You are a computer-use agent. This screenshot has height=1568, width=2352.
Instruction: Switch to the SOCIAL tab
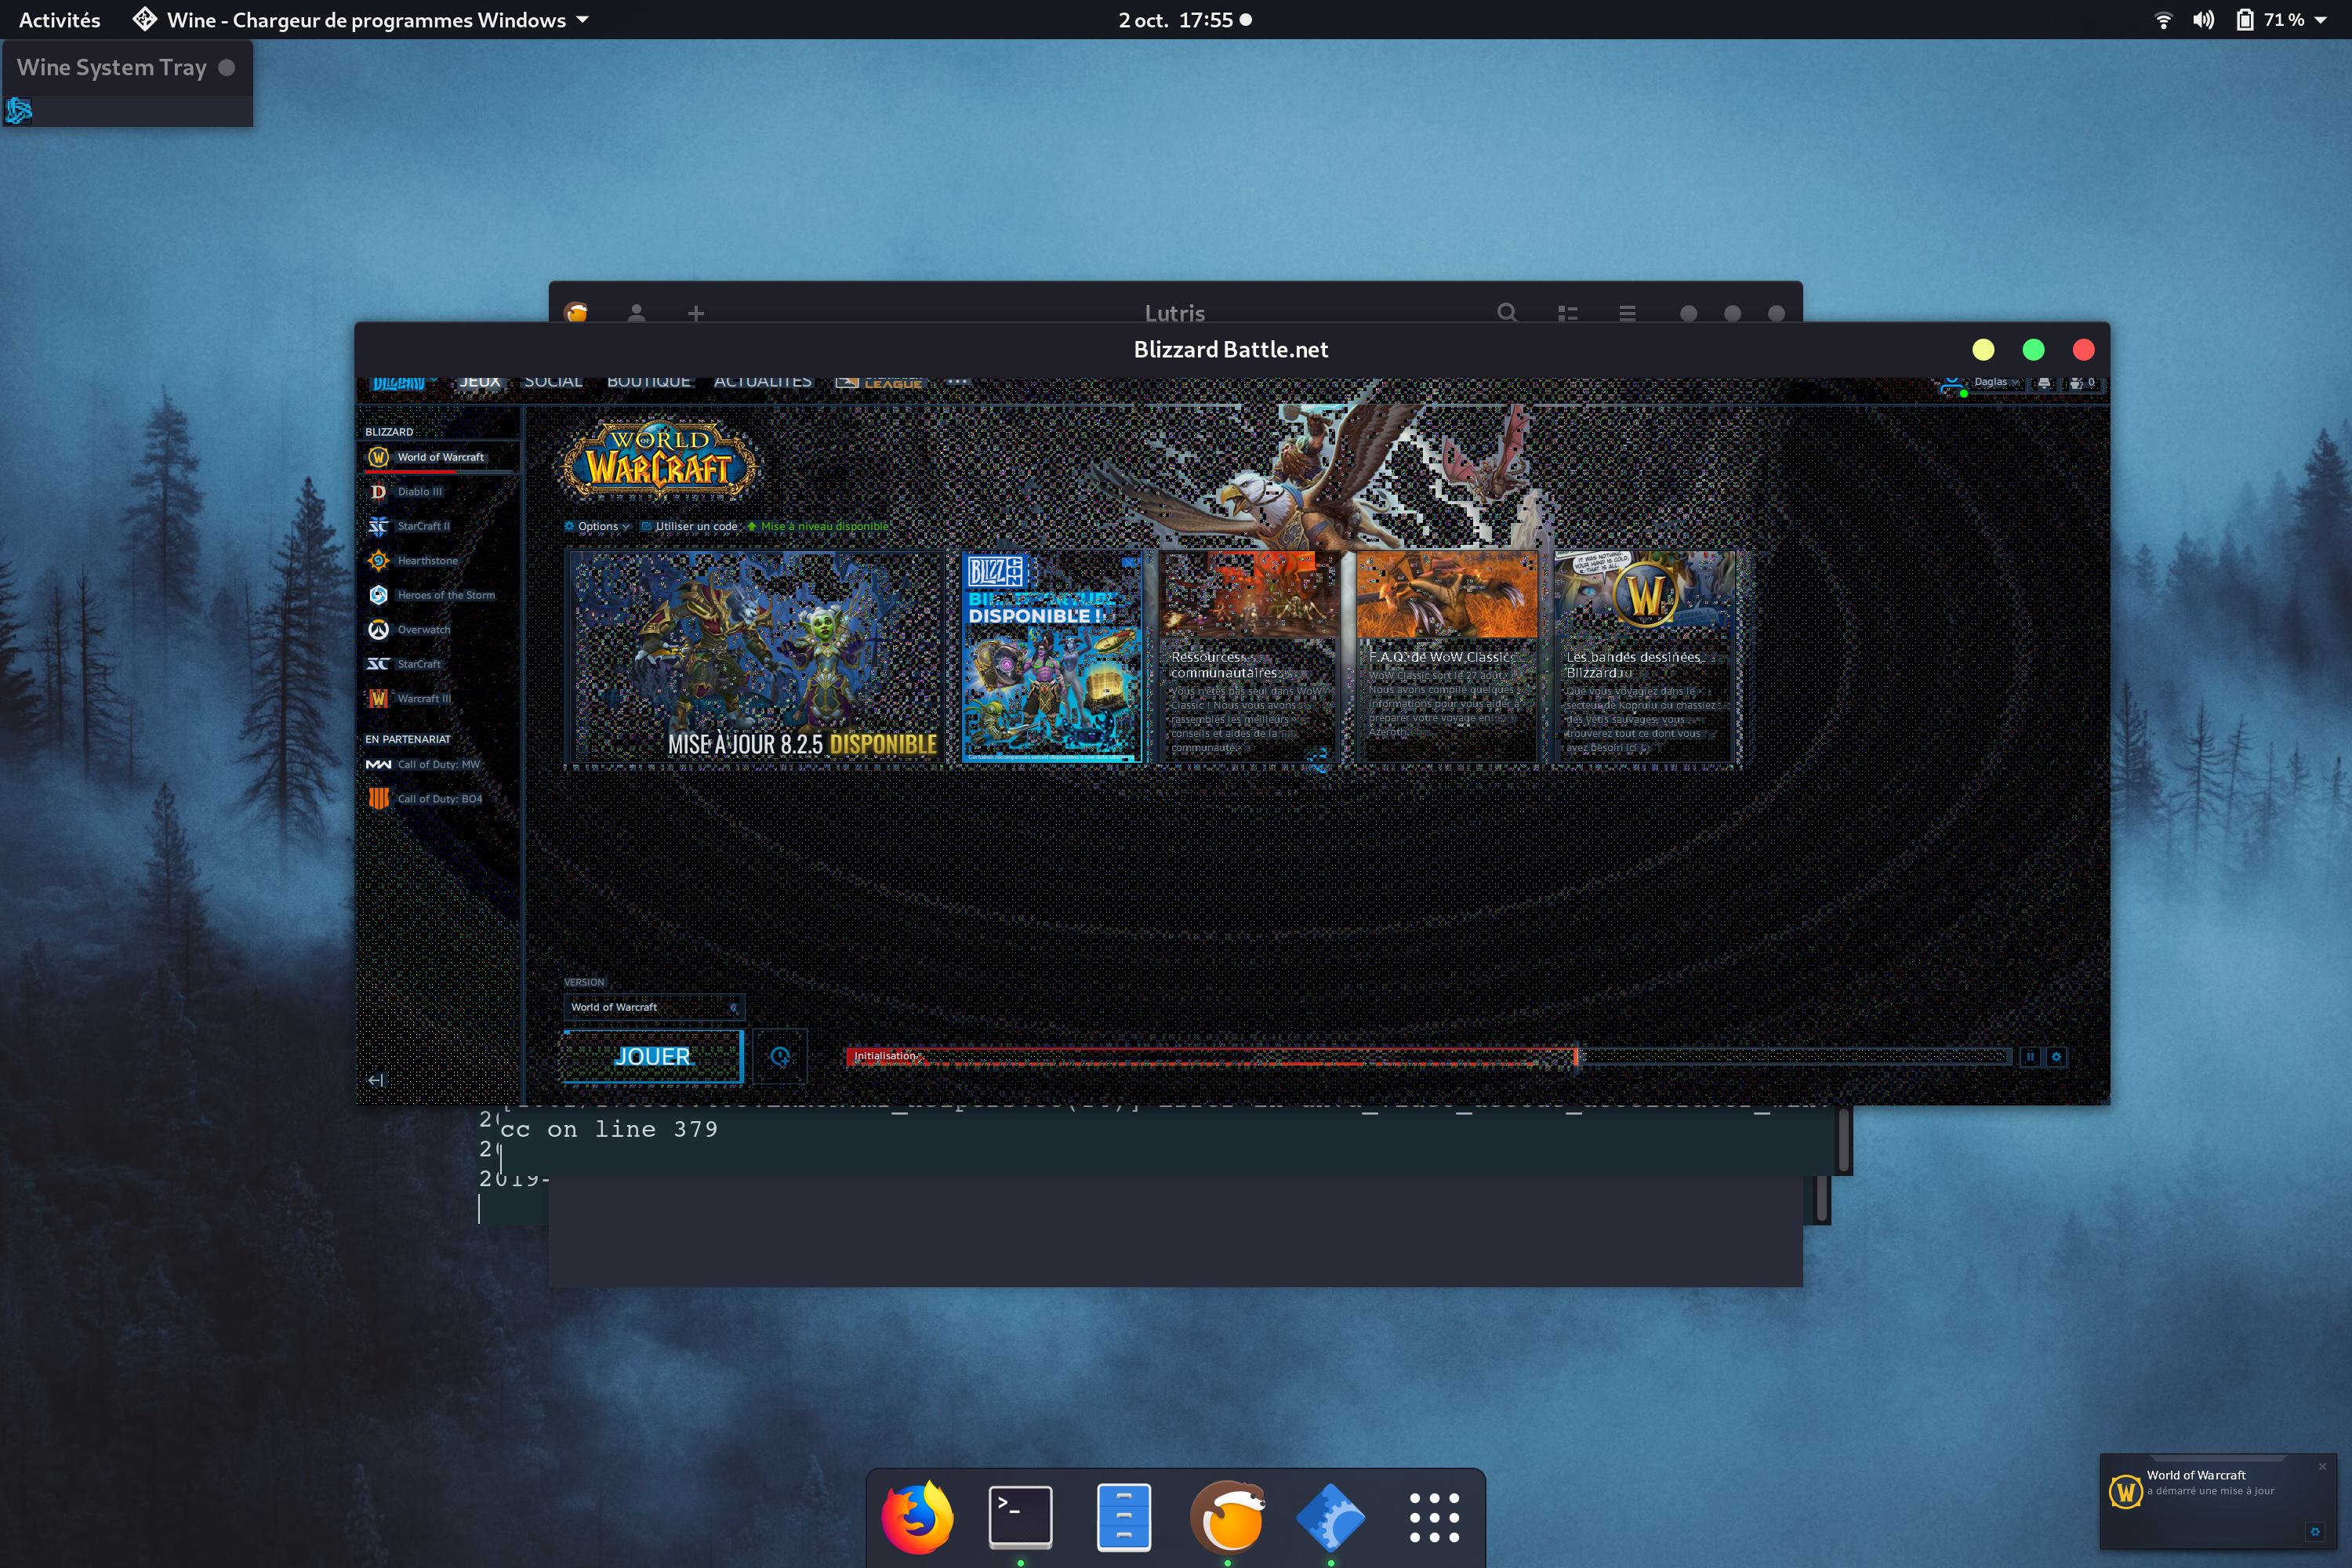pos(553,383)
